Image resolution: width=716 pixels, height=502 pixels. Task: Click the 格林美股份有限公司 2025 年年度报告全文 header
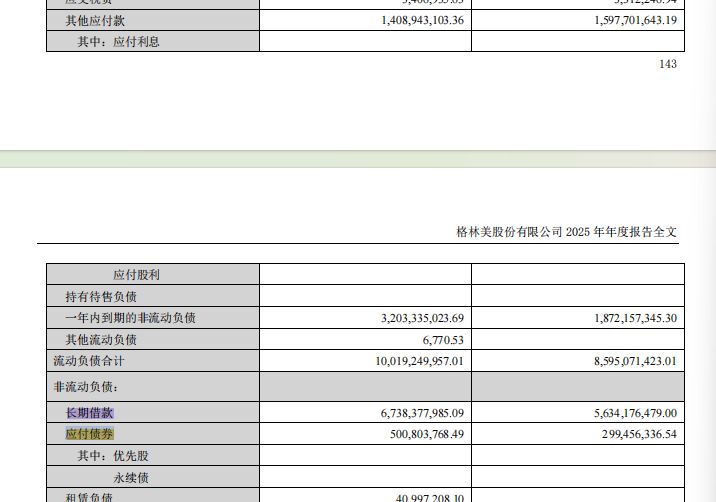tap(566, 232)
